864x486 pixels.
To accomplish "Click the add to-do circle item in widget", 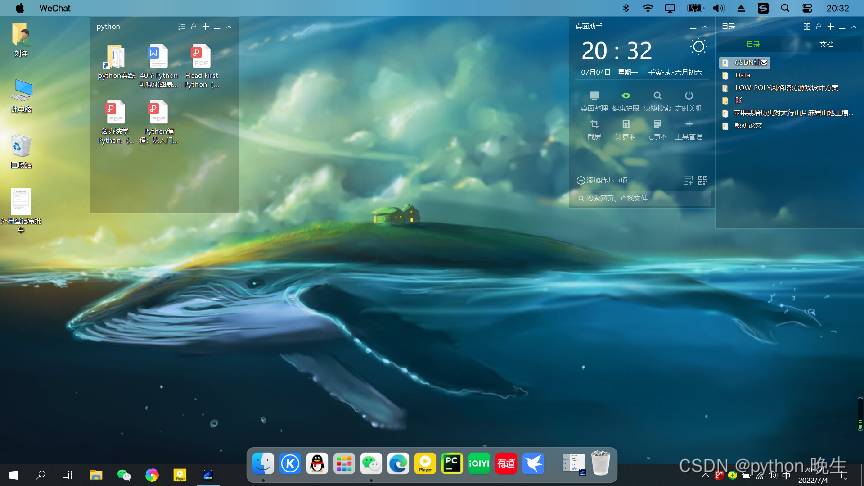I will (602, 180).
